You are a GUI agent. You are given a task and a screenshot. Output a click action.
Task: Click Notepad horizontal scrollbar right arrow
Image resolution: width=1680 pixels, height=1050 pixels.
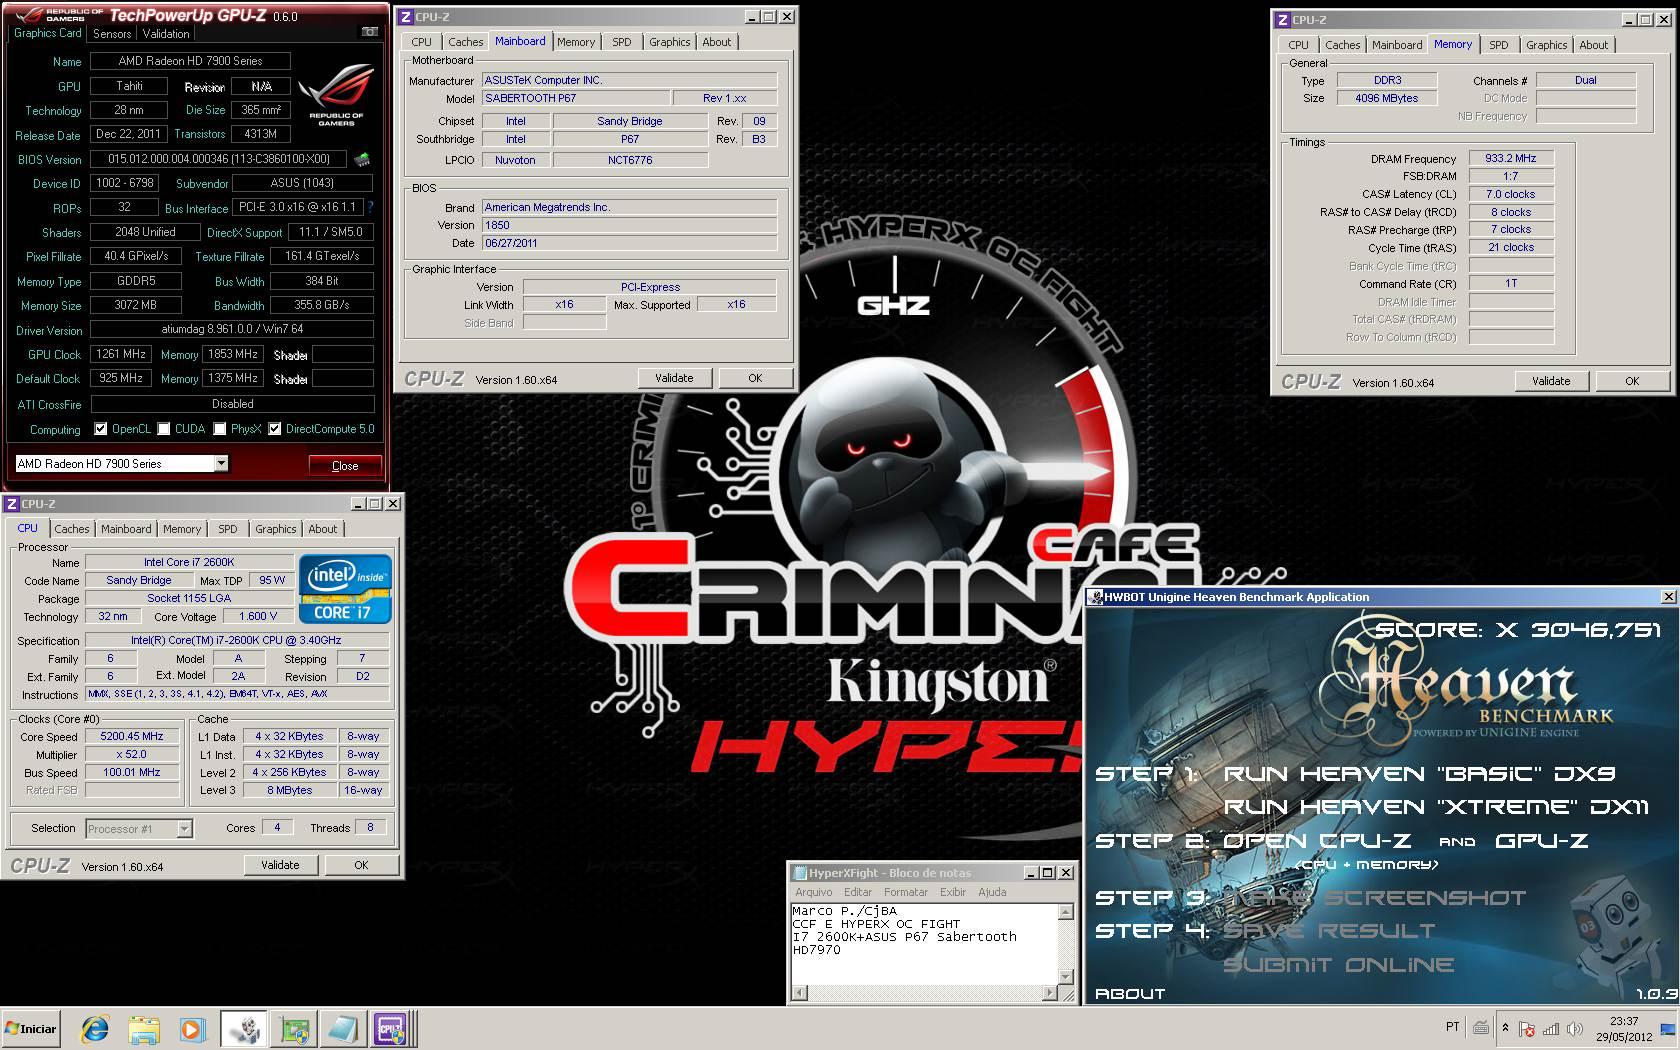pyautogui.click(x=1049, y=994)
